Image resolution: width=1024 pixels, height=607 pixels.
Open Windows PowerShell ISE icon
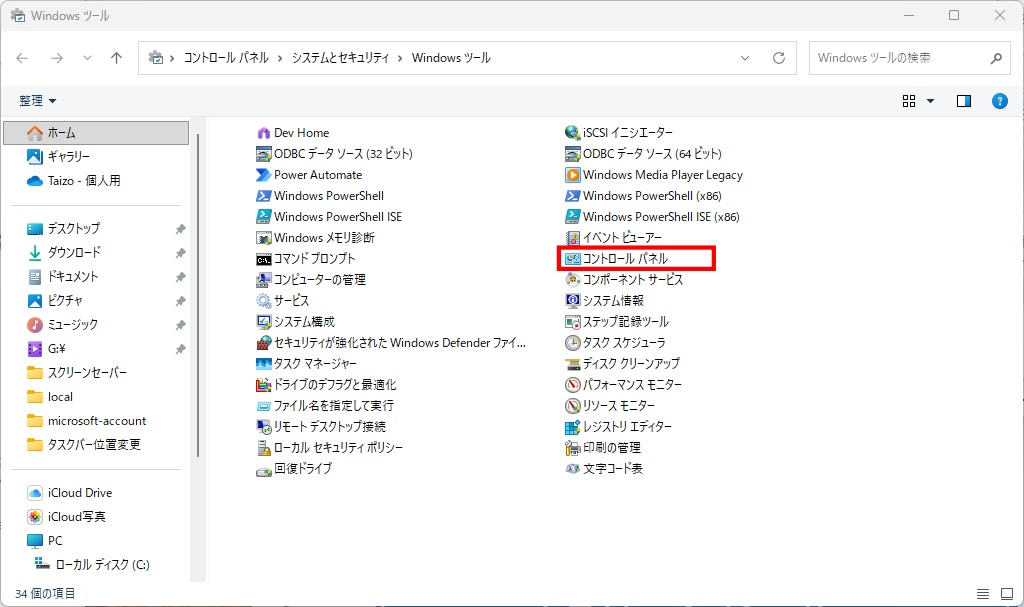264,217
